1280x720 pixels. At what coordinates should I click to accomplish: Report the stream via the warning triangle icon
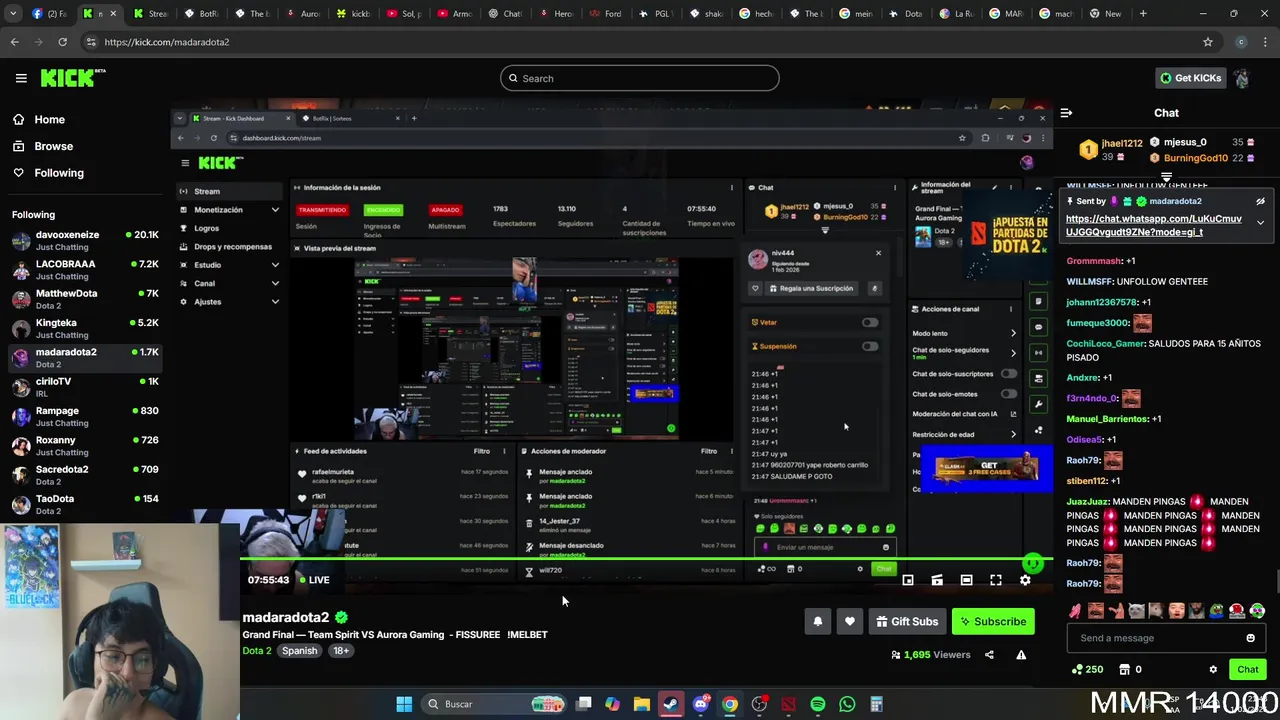coord(1021,655)
